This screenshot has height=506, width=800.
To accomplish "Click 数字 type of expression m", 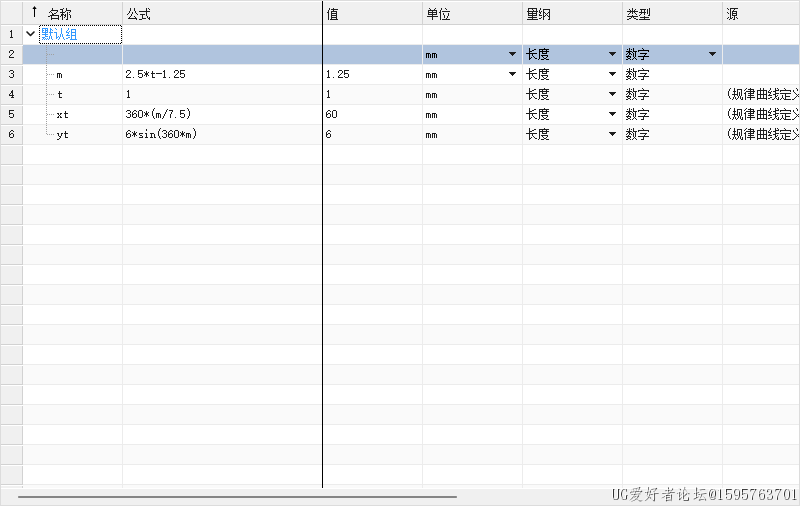I will click(x=637, y=74).
